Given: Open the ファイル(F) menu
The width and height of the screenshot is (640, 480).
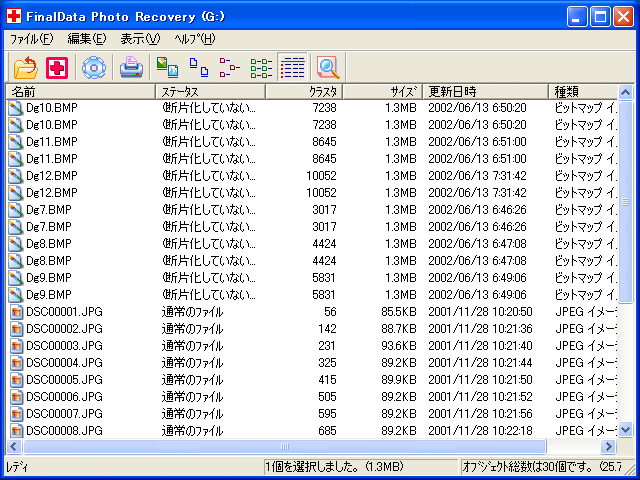Looking at the screenshot, I should coord(31,39).
